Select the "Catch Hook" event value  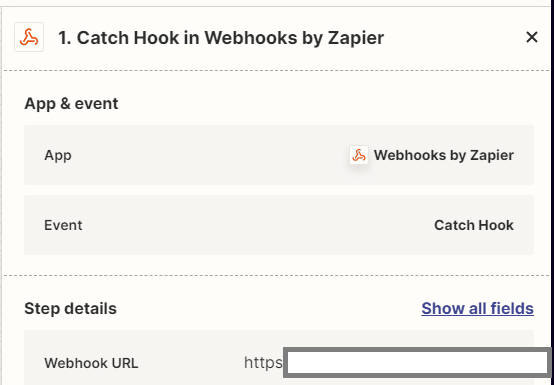point(474,225)
